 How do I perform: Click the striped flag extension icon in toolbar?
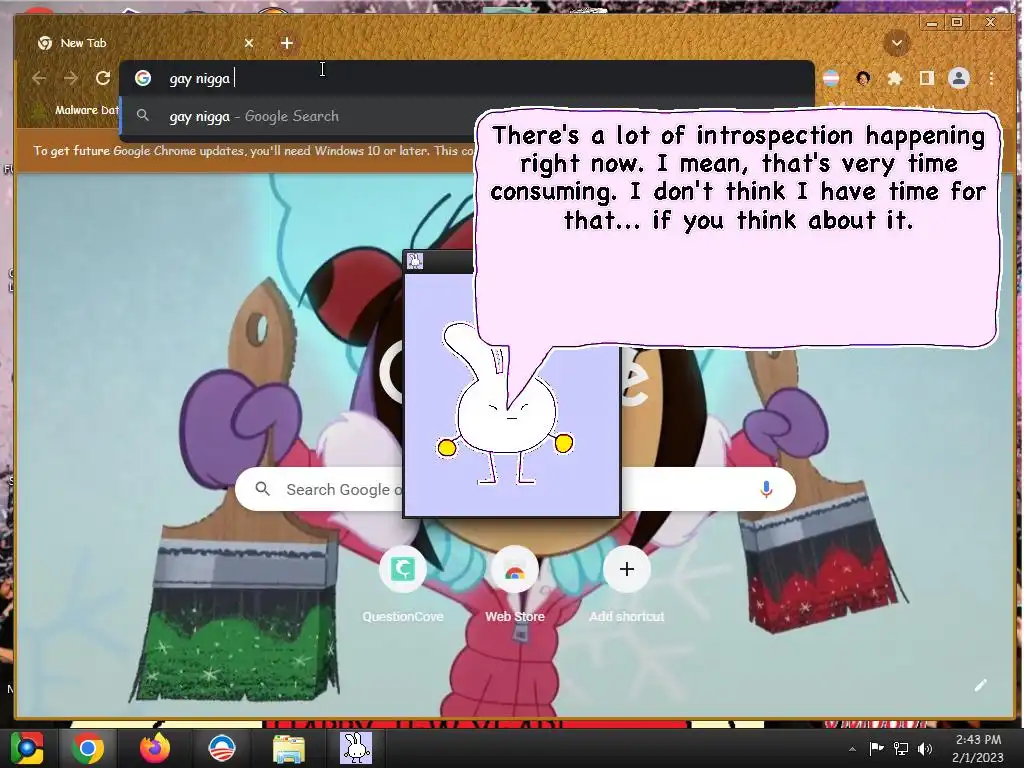point(831,78)
